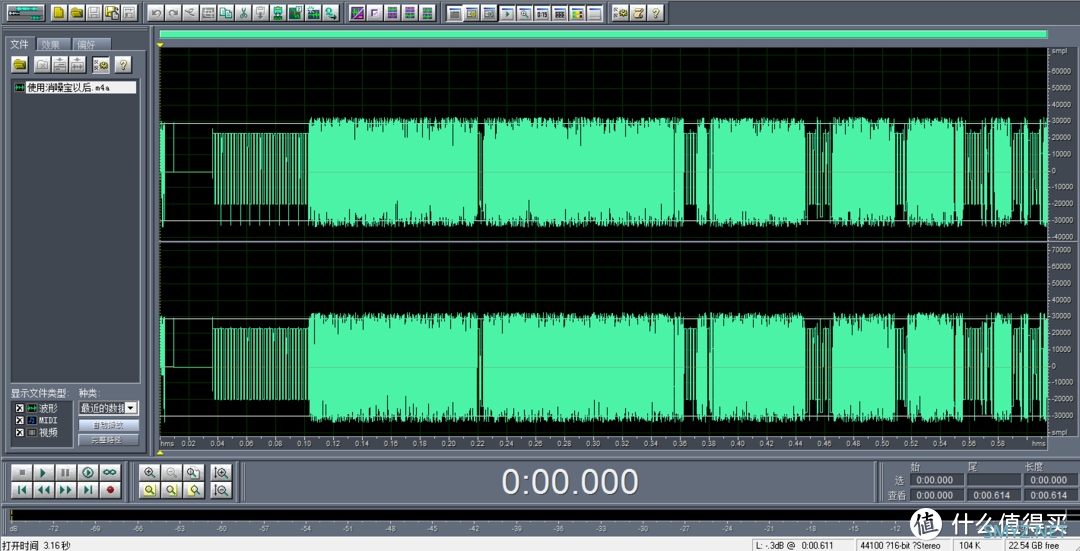Viewport: 1080px width, 551px height.
Task: Click the Play to end circled button
Action: (x=87, y=472)
